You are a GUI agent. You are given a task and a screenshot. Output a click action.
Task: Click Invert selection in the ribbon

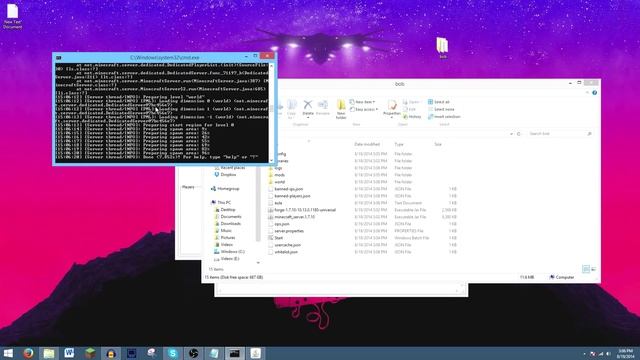pyautogui.click(x=444, y=117)
